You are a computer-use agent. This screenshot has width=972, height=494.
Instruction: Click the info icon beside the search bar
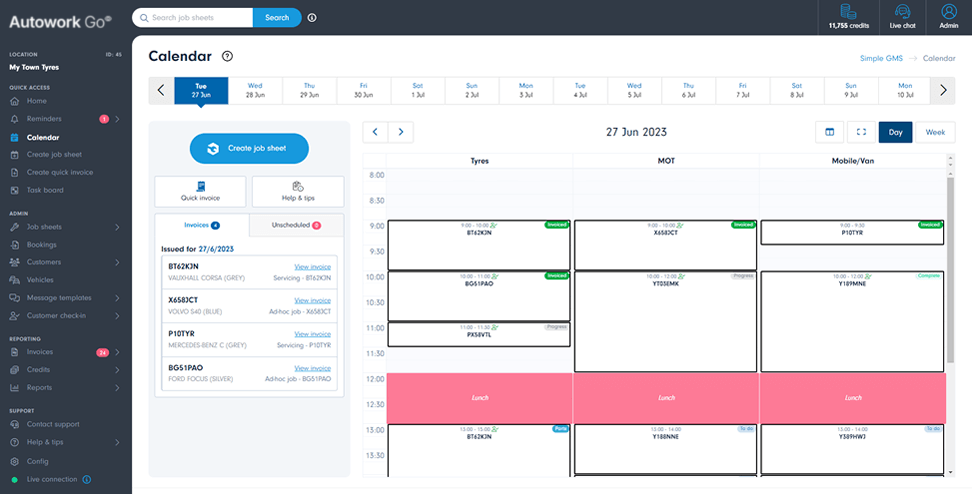tap(312, 17)
